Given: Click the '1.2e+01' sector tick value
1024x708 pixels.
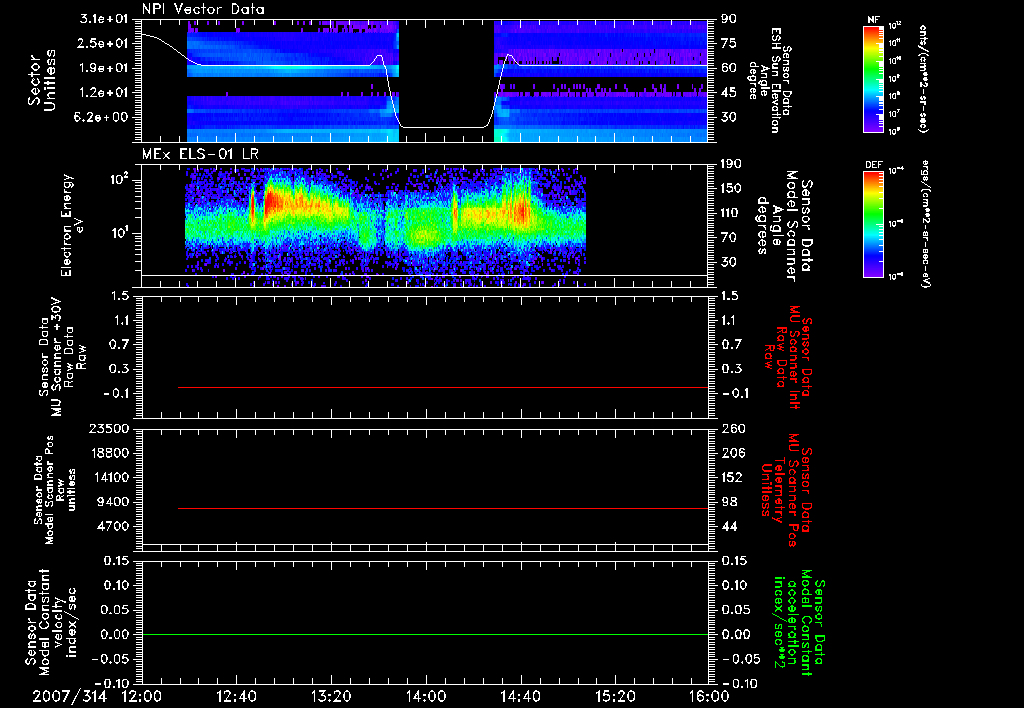Looking at the screenshot, I should click(105, 93).
